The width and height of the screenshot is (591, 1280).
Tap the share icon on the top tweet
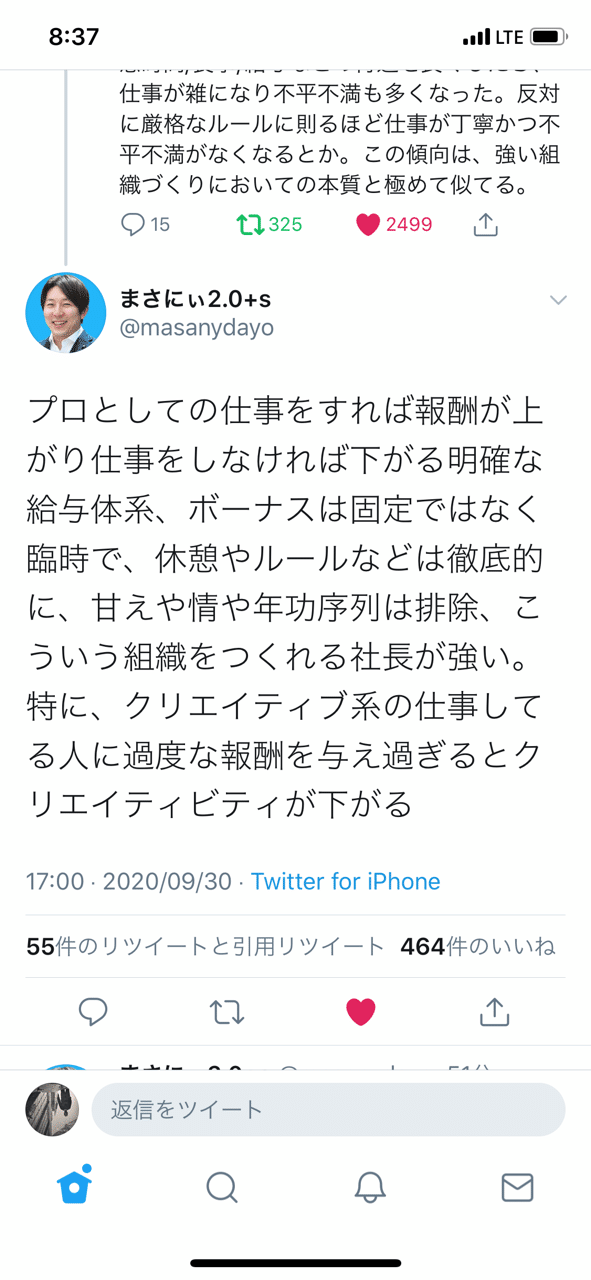pyautogui.click(x=485, y=225)
